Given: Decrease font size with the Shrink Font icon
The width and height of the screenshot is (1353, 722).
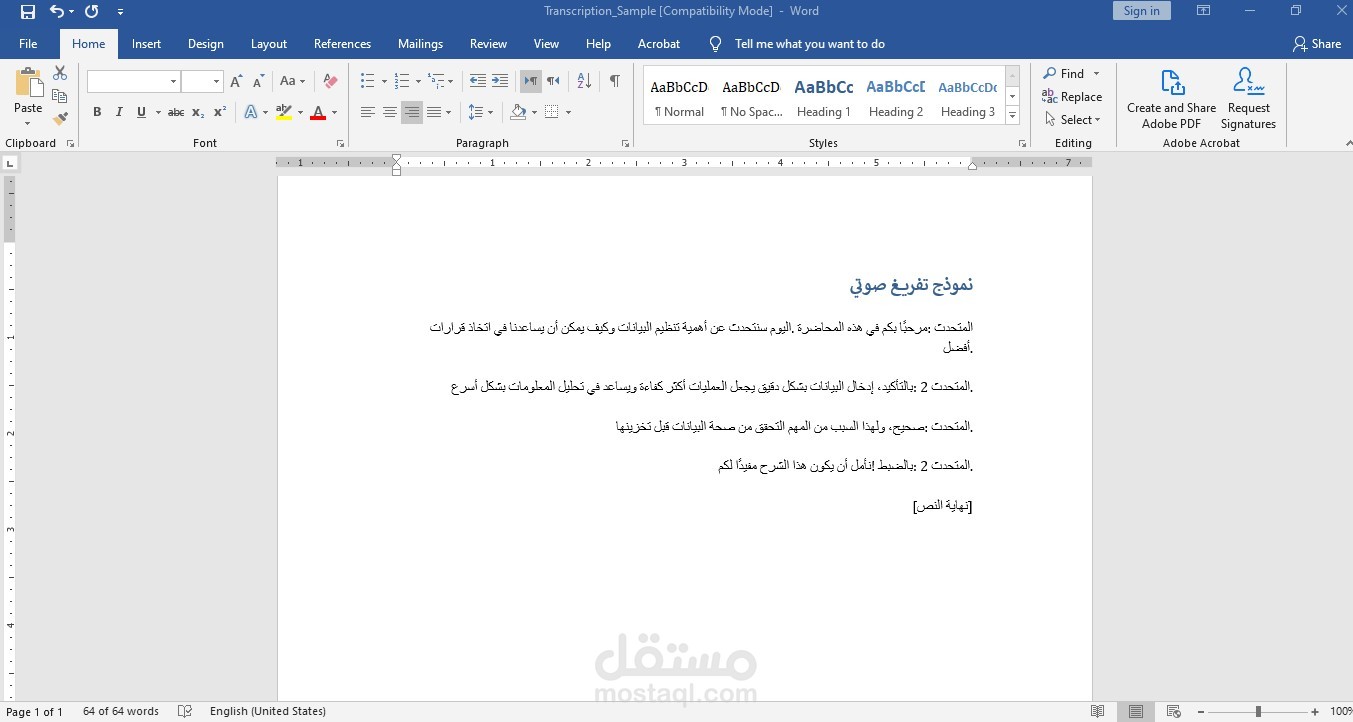Looking at the screenshot, I should pos(258,81).
